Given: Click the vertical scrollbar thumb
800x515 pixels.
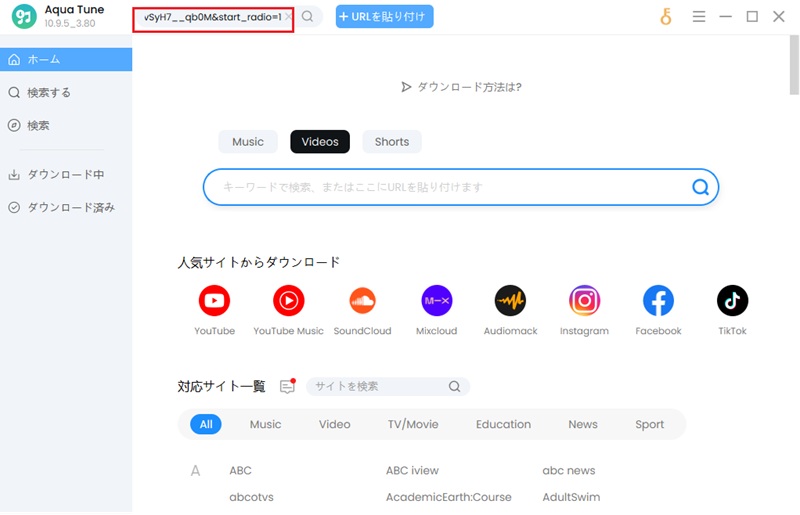Looking at the screenshot, I should (x=794, y=65).
